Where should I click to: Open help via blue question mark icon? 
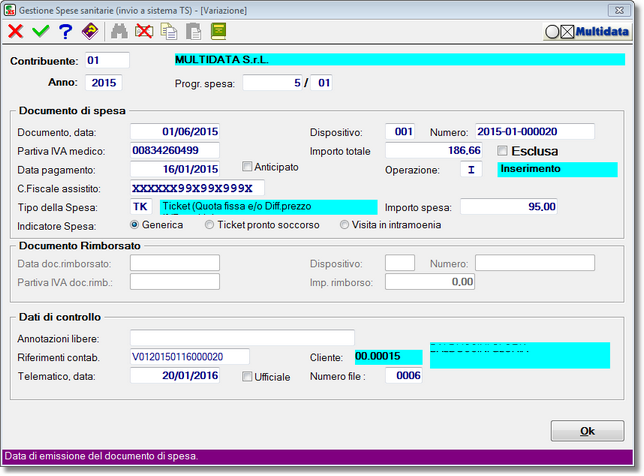tap(65, 32)
